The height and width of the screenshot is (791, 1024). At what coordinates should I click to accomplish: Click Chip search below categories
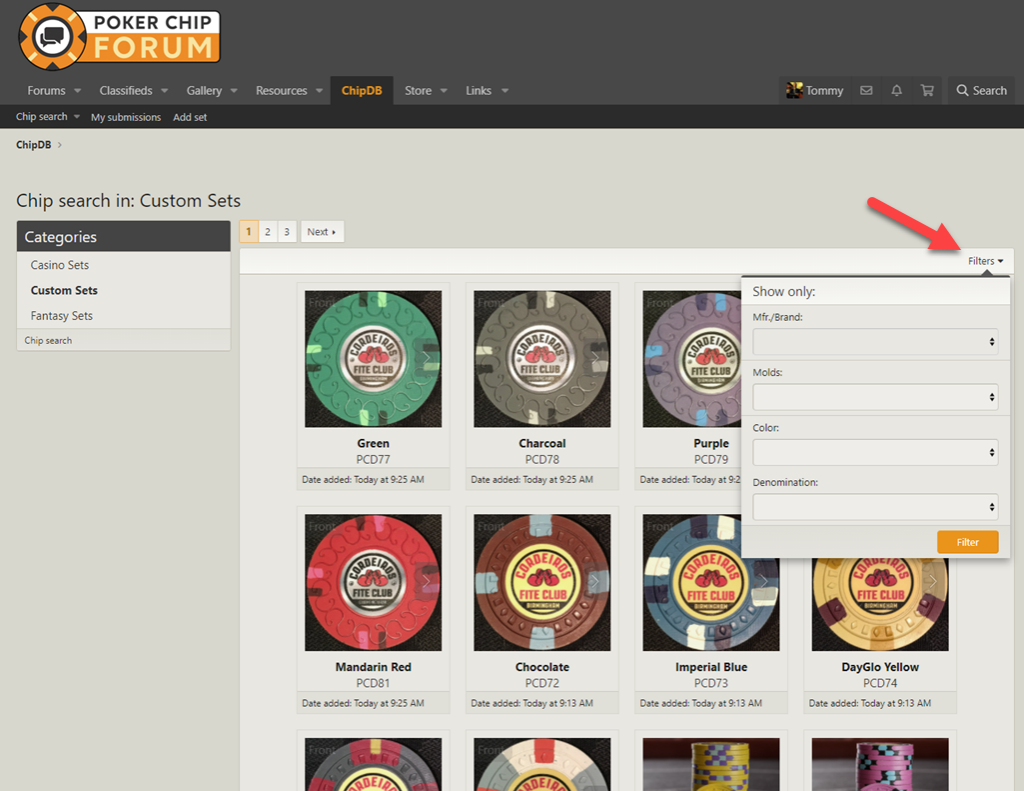click(x=48, y=340)
